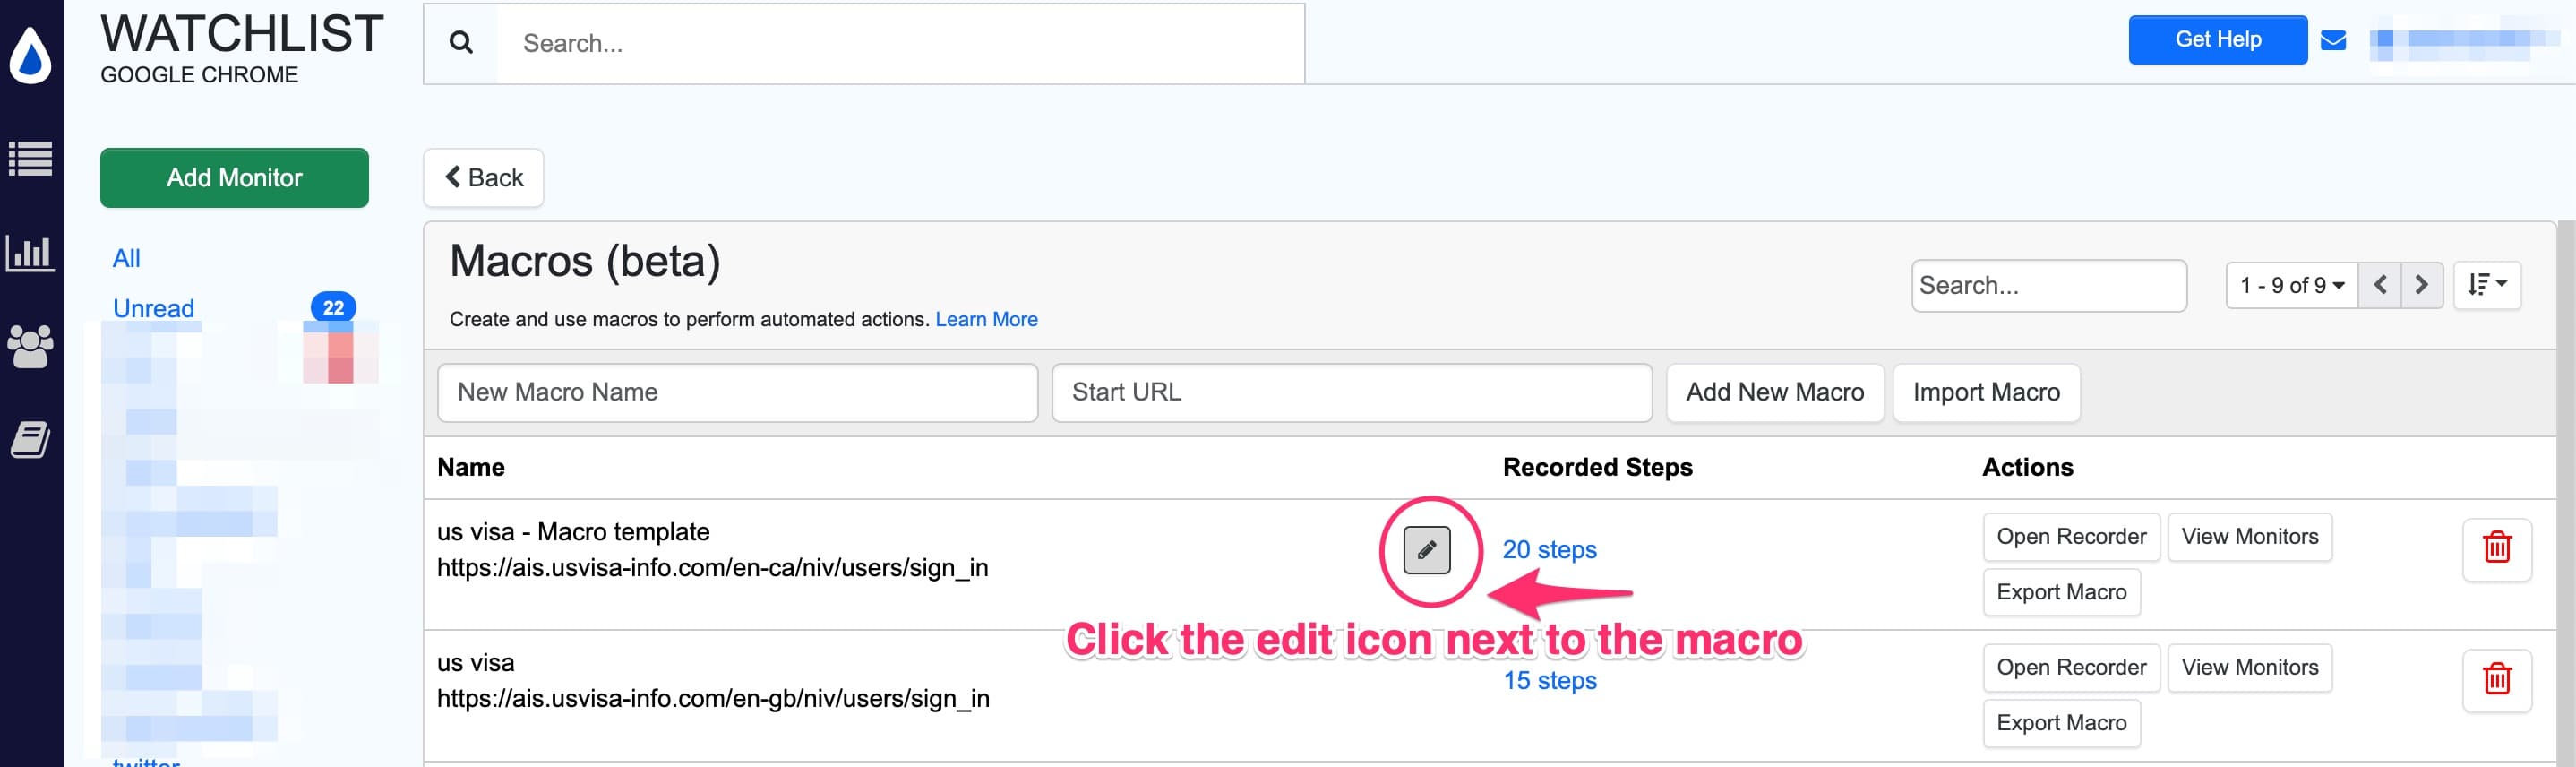
Task: Click the Add Monitor button
Action: 234,178
